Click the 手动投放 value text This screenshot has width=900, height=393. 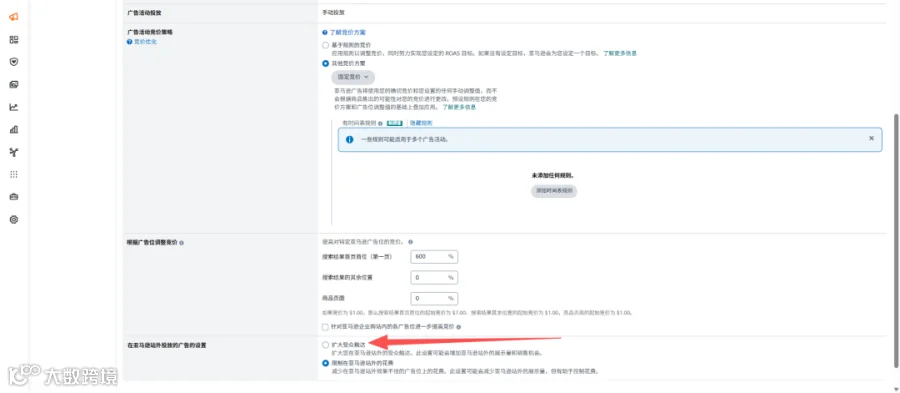334,12
